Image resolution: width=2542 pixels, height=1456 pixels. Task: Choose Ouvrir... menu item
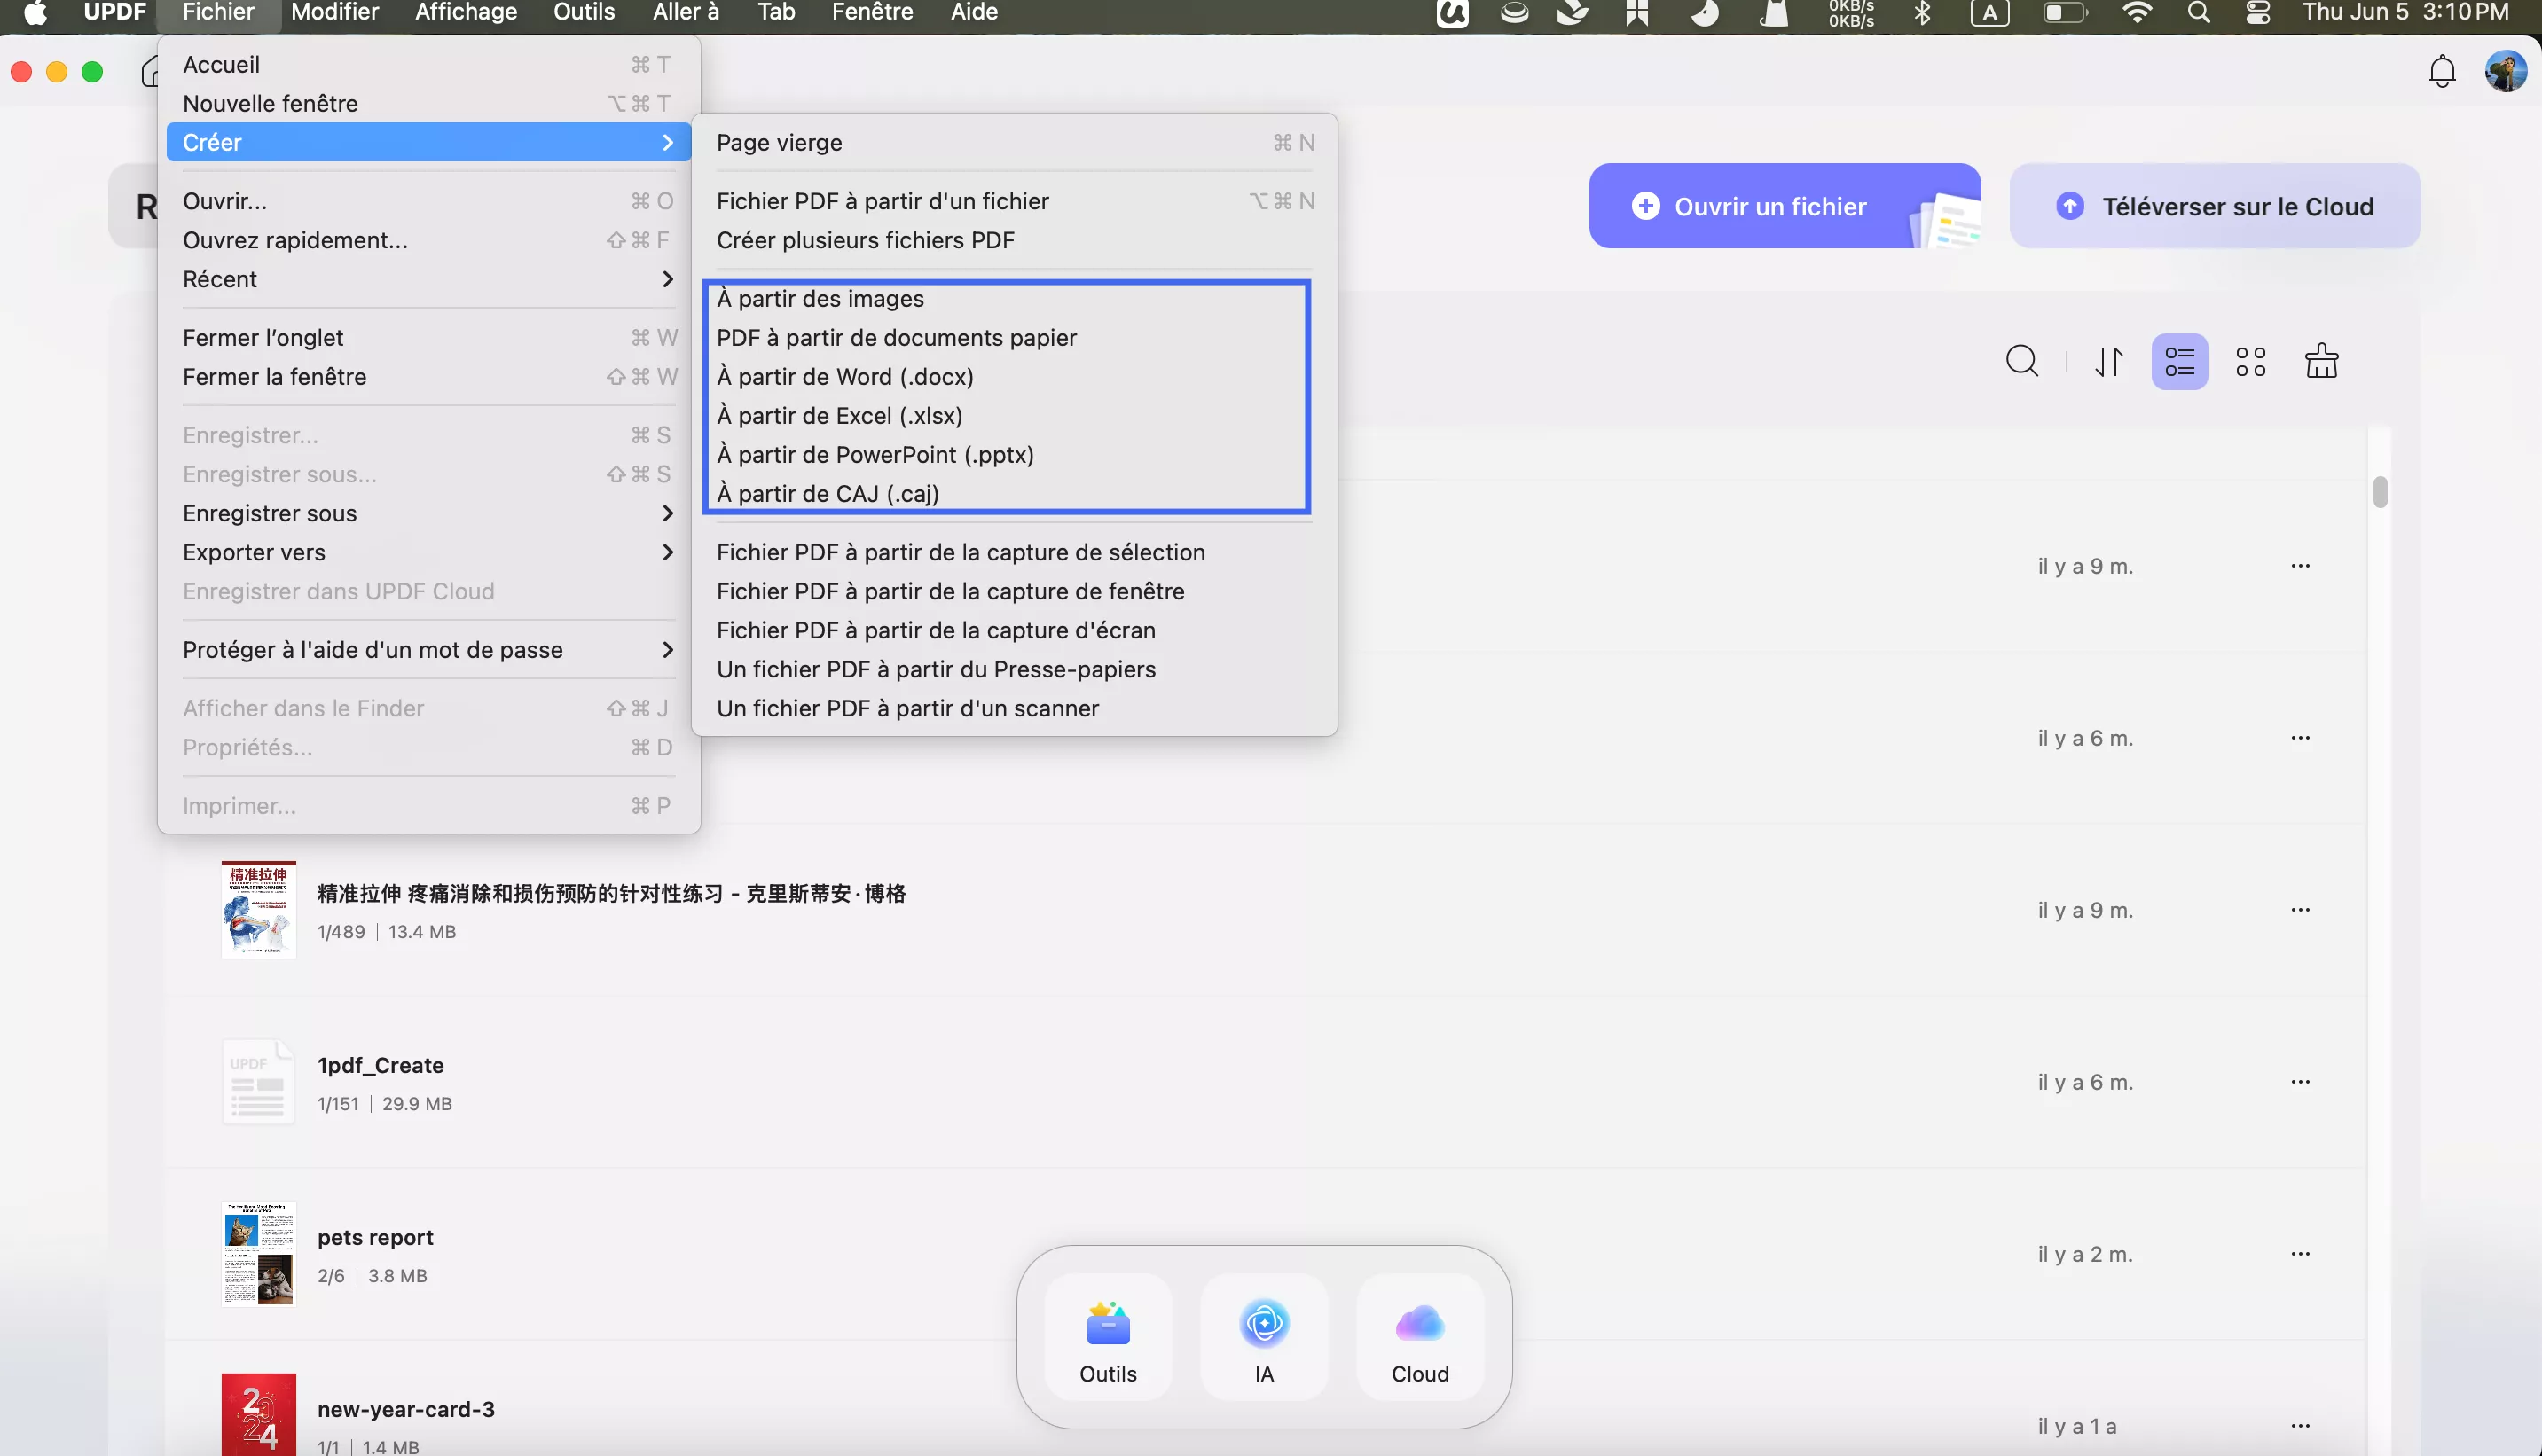click(x=428, y=201)
